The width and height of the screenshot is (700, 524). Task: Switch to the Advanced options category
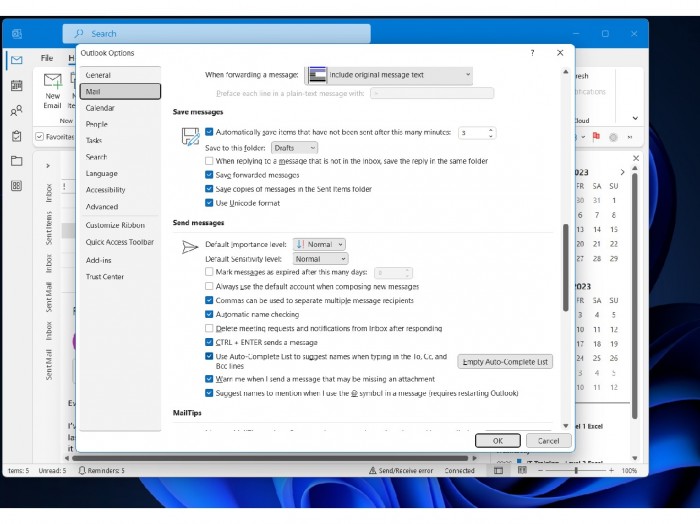102,207
